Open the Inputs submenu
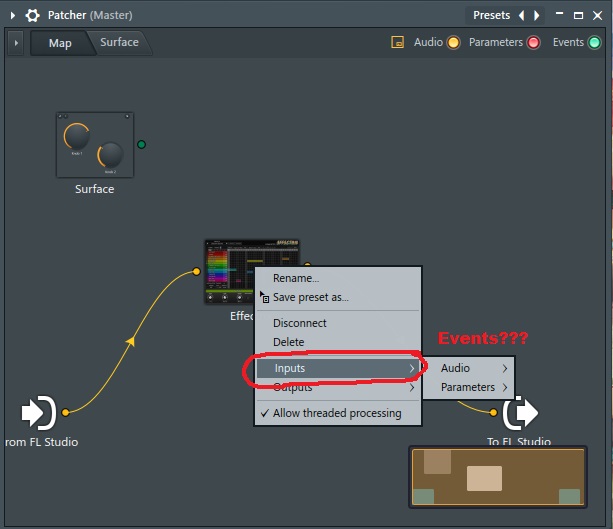Viewport: 613px width, 529px height. click(x=338, y=368)
